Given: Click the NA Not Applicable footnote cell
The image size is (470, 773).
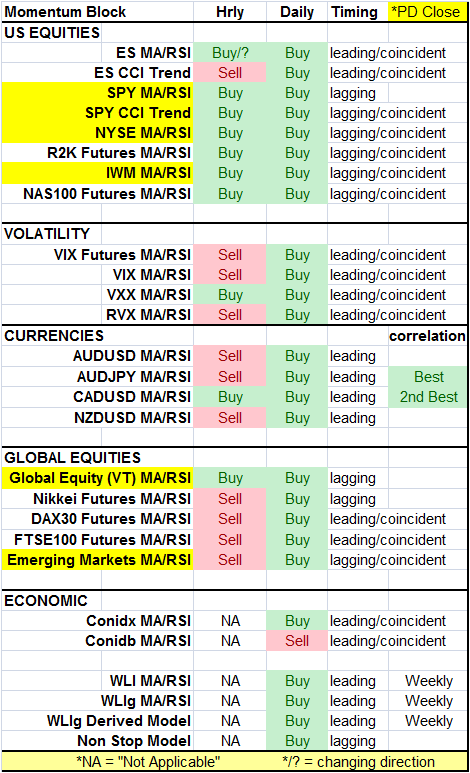Looking at the screenshot, I should coord(148,761).
